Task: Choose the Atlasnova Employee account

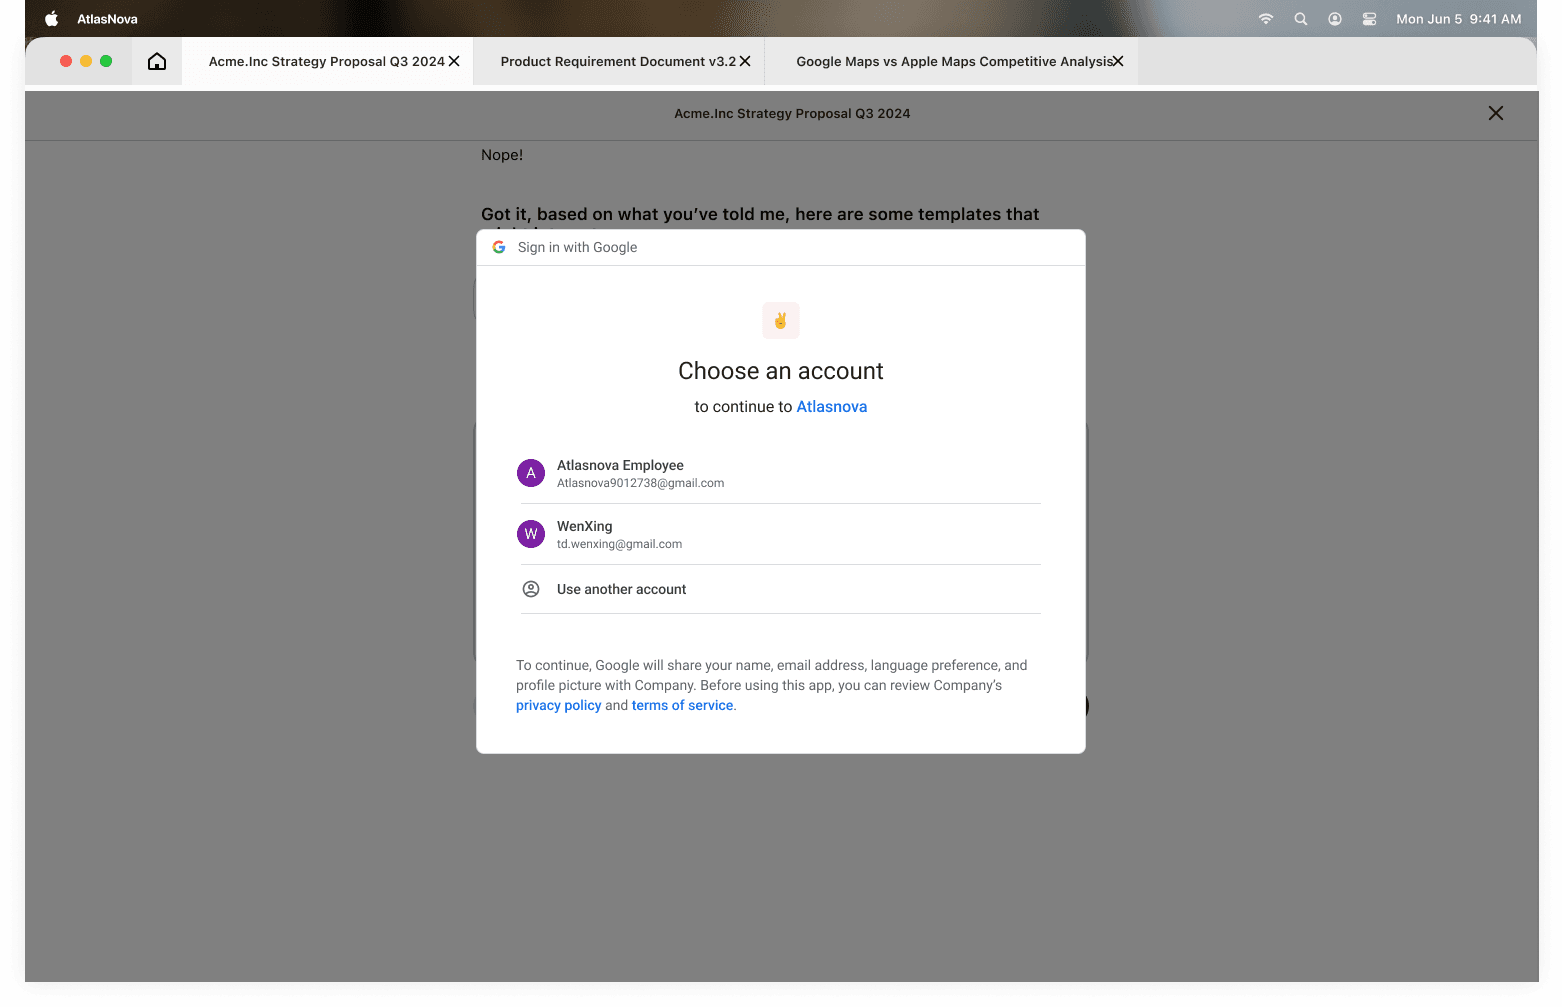Action: [780, 473]
